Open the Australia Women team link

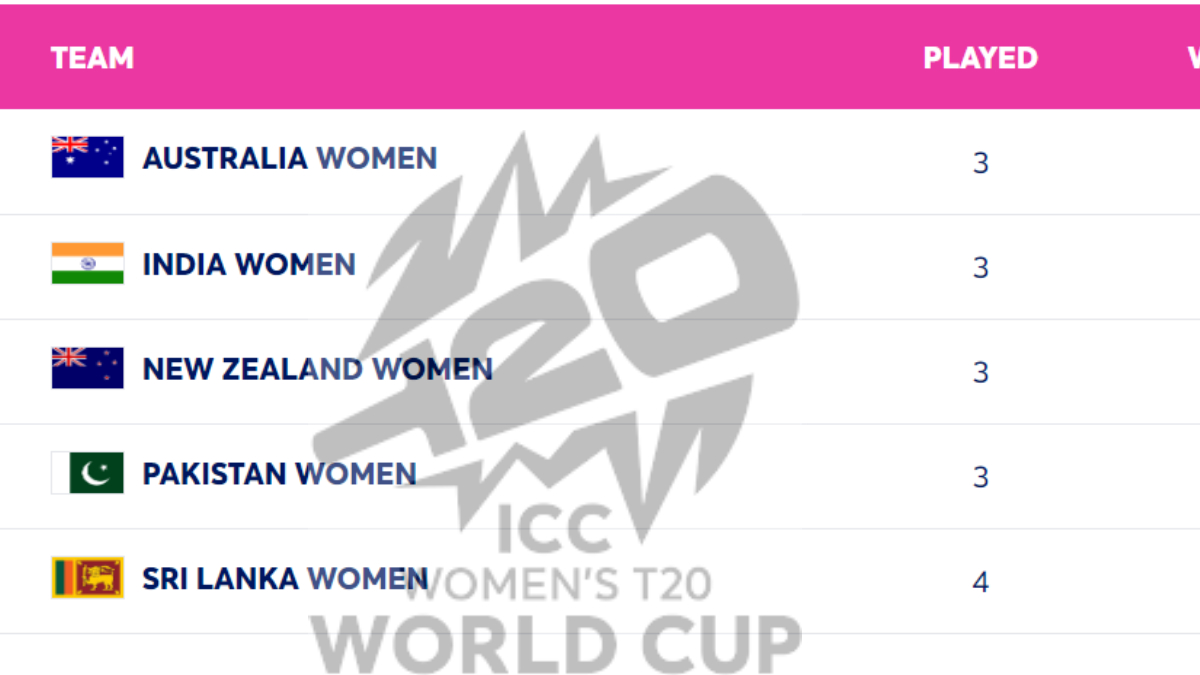289,158
